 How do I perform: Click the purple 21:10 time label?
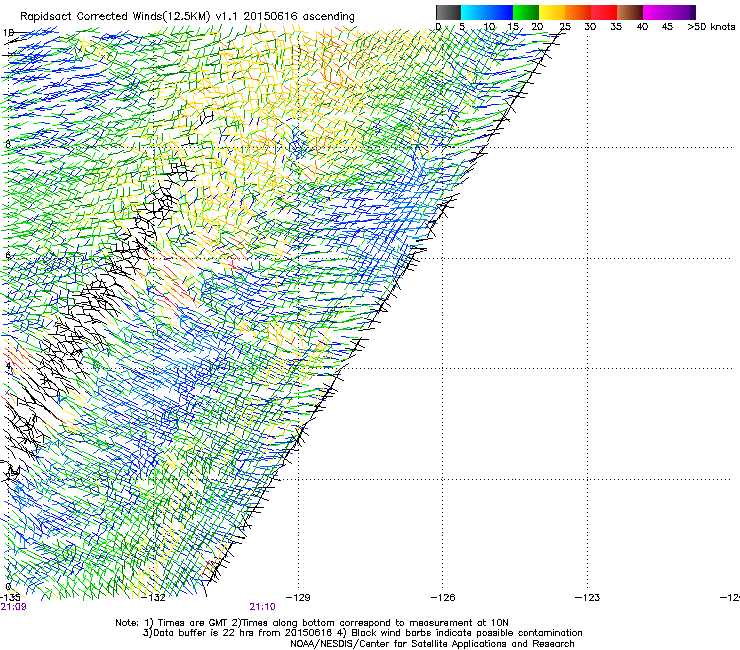click(262, 607)
